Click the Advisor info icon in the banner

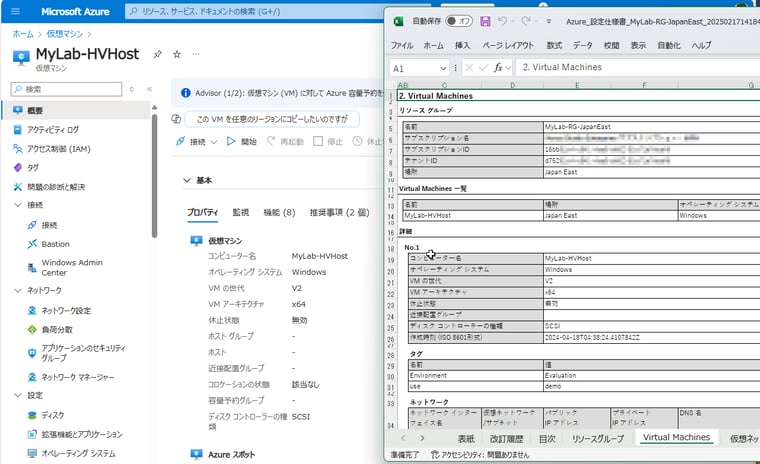pyautogui.click(x=185, y=93)
